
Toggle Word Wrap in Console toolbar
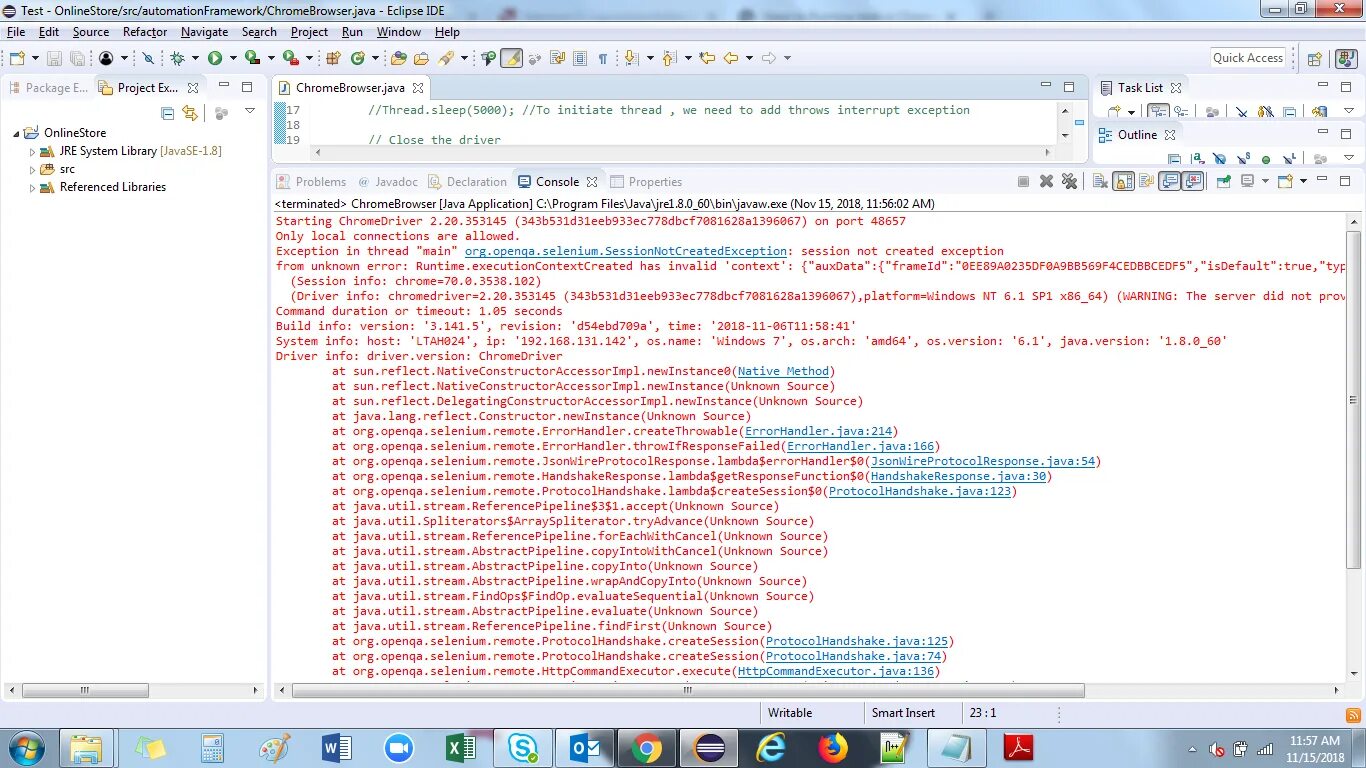1147,181
